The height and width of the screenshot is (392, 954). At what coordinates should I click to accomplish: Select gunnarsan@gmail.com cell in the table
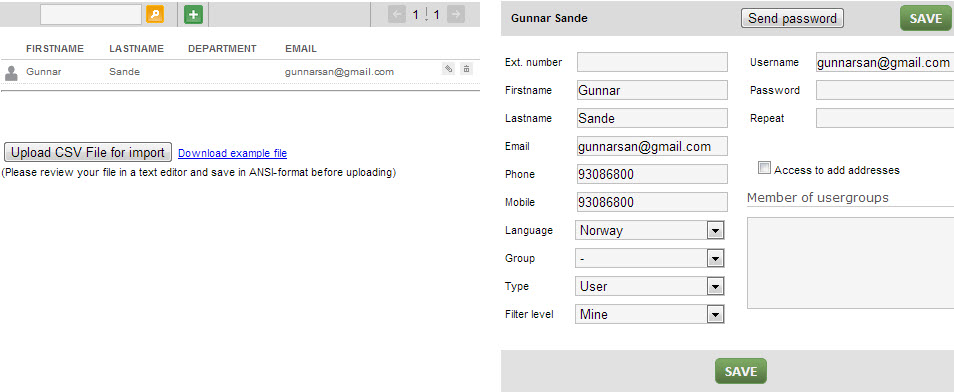coord(339,72)
